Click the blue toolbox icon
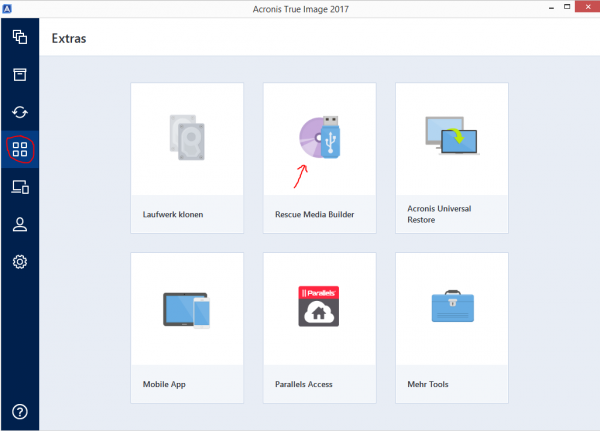 pyautogui.click(x=452, y=307)
